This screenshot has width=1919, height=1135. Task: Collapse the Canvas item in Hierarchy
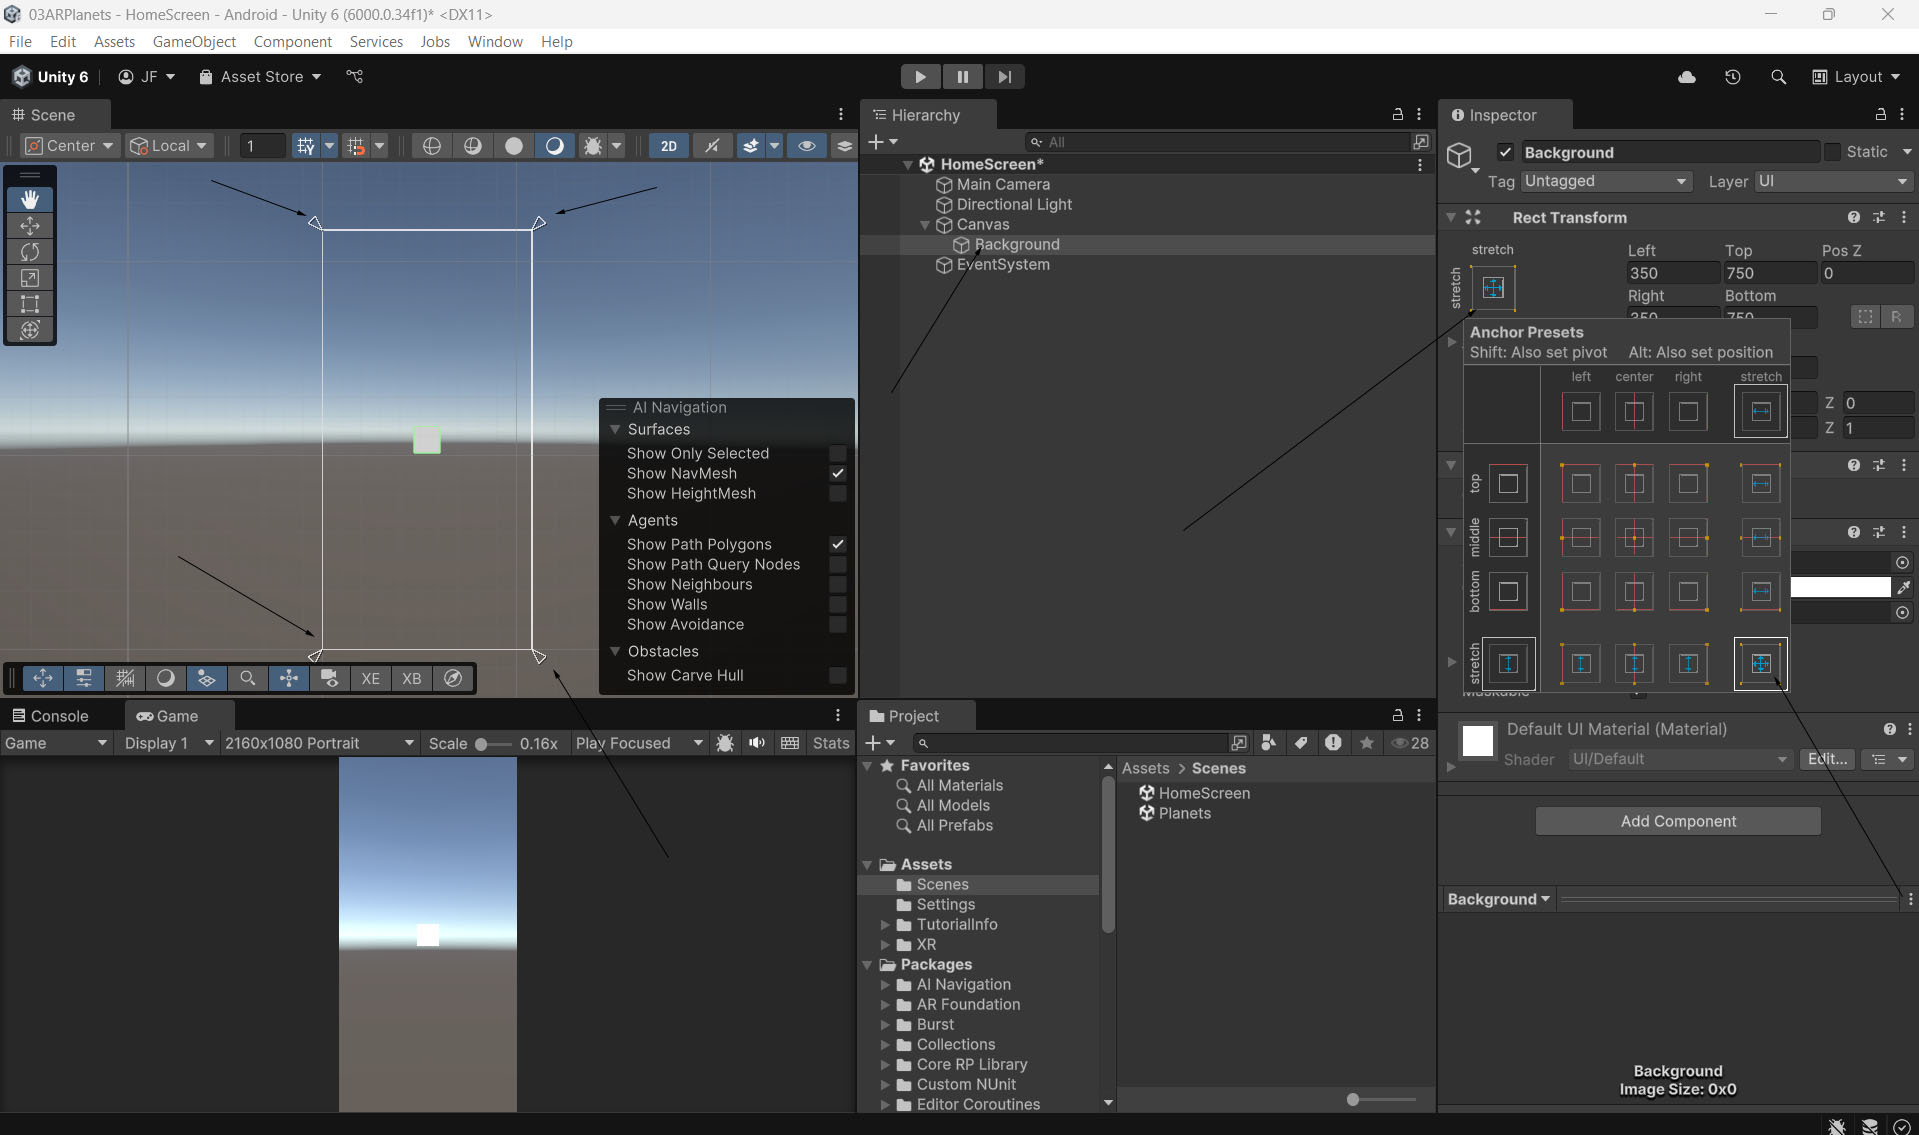pyautogui.click(x=925, y=225)
